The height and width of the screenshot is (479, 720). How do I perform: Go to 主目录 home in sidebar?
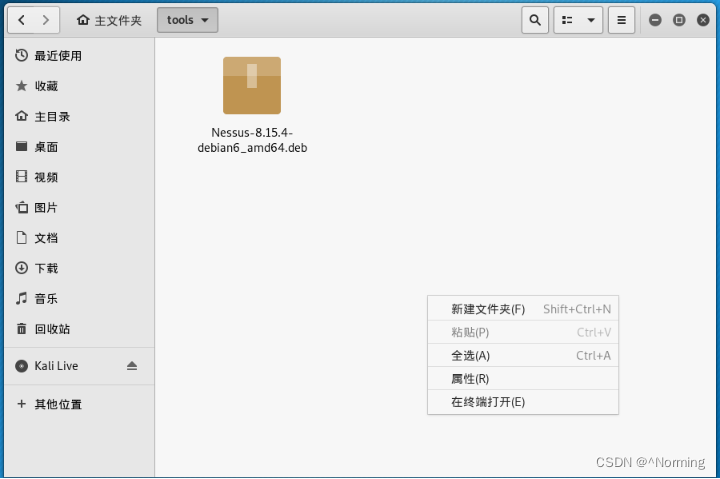point(79,117)
